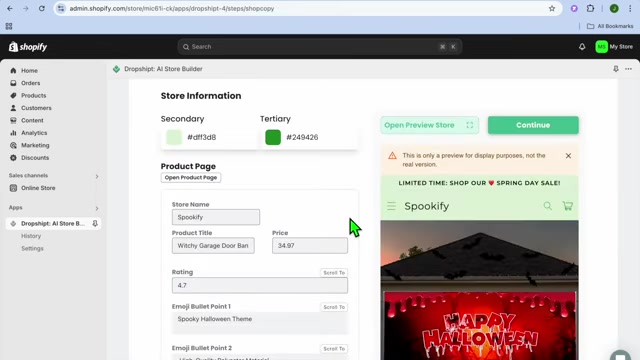The height and width of the screenshot is (360, 640).
Task: Expand the Sales channels section chevron
Action: (97, 176)
